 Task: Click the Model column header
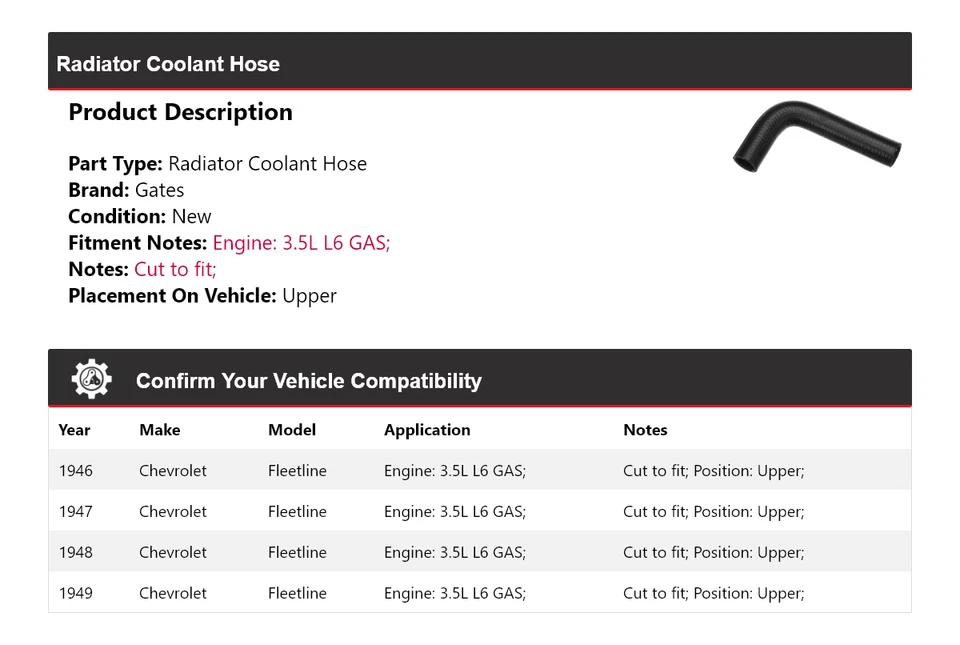pos(292,430)
